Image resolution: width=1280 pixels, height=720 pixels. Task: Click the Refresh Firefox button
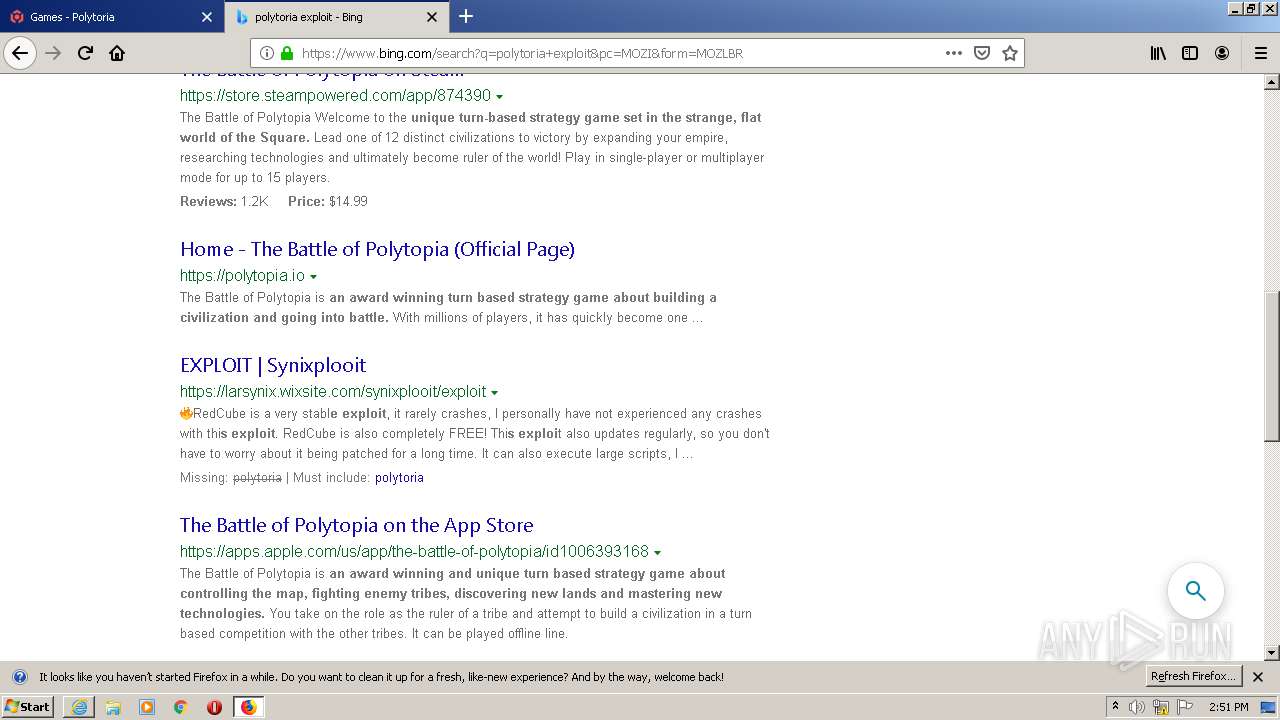pyautogui.click(x=1193, y=677)
